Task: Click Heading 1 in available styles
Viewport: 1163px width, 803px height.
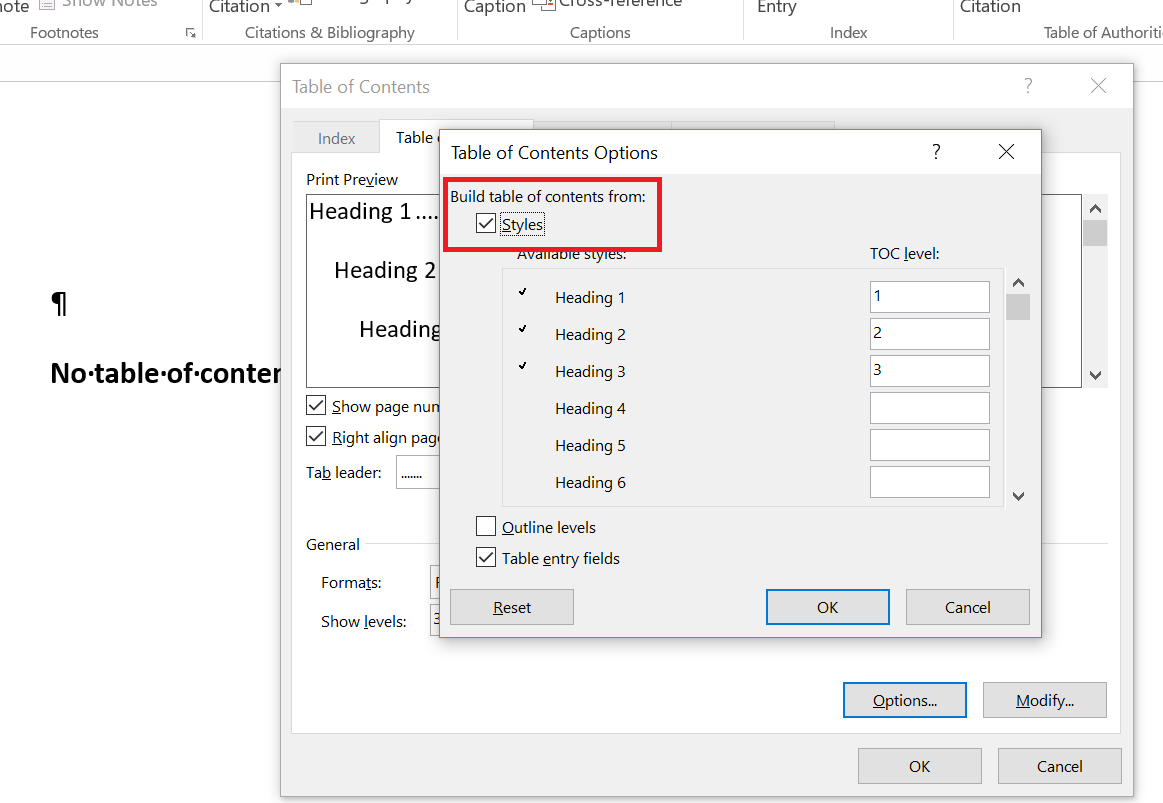Action: pos(590,297)
